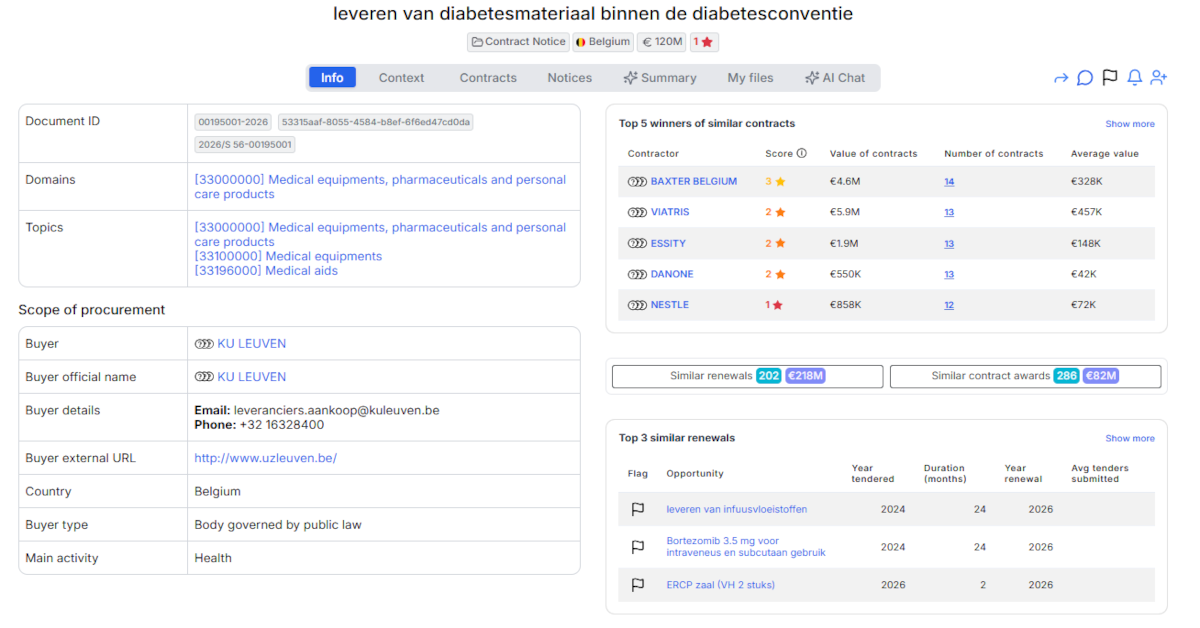Toggle the flag bookmark in the top toolbar
Viewport: 1200px width, 628px height.
click(1110, 77)
